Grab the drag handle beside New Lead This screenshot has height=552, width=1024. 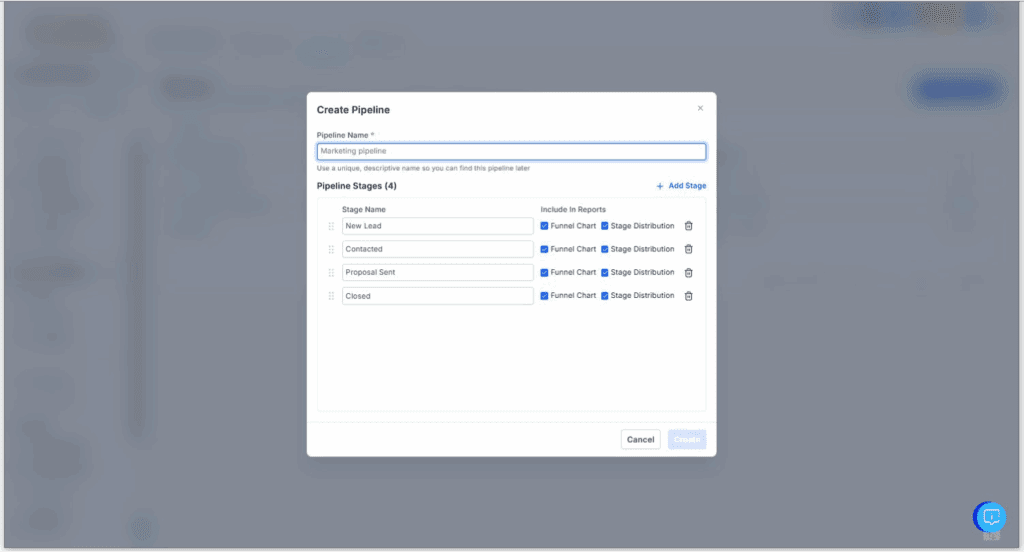[x=331, y=226]
